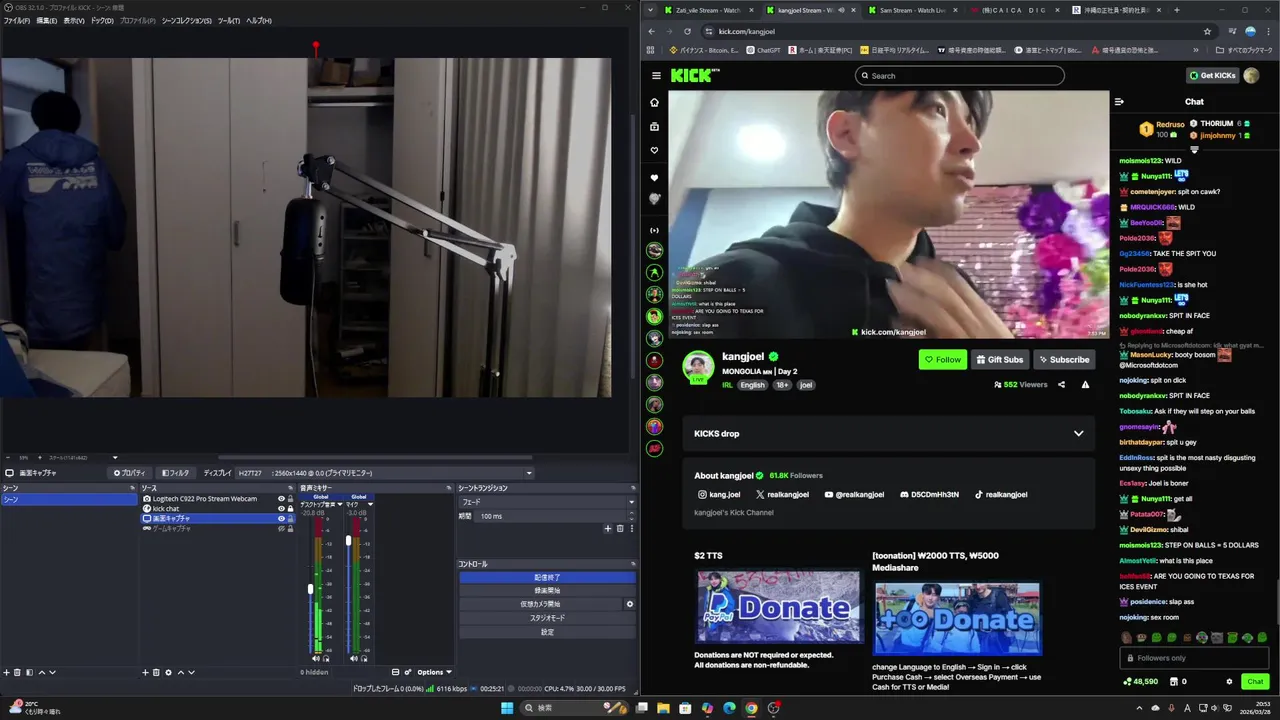Screen dimensions: 1280x720
Task: Click 録画開始 to start recording
Action: tap(547, 591)
